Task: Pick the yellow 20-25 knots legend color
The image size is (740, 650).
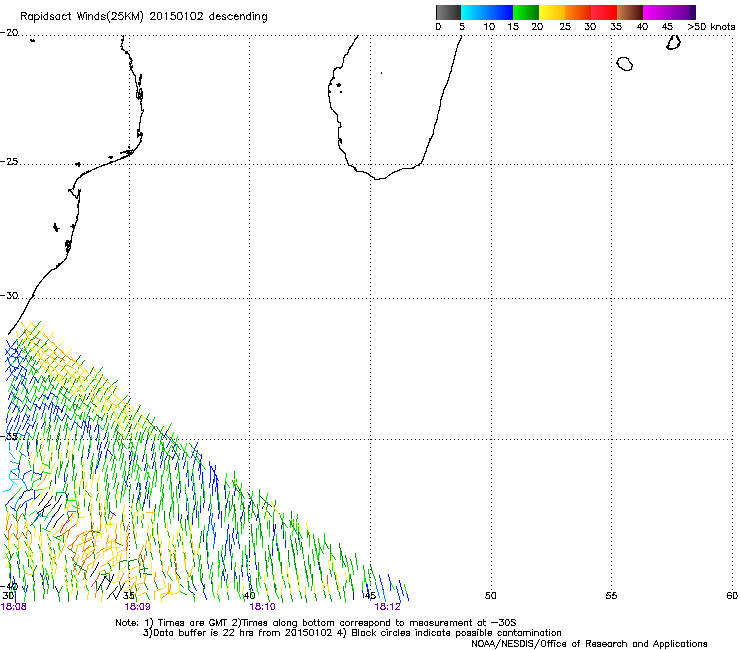Action: tap(552, 12)
